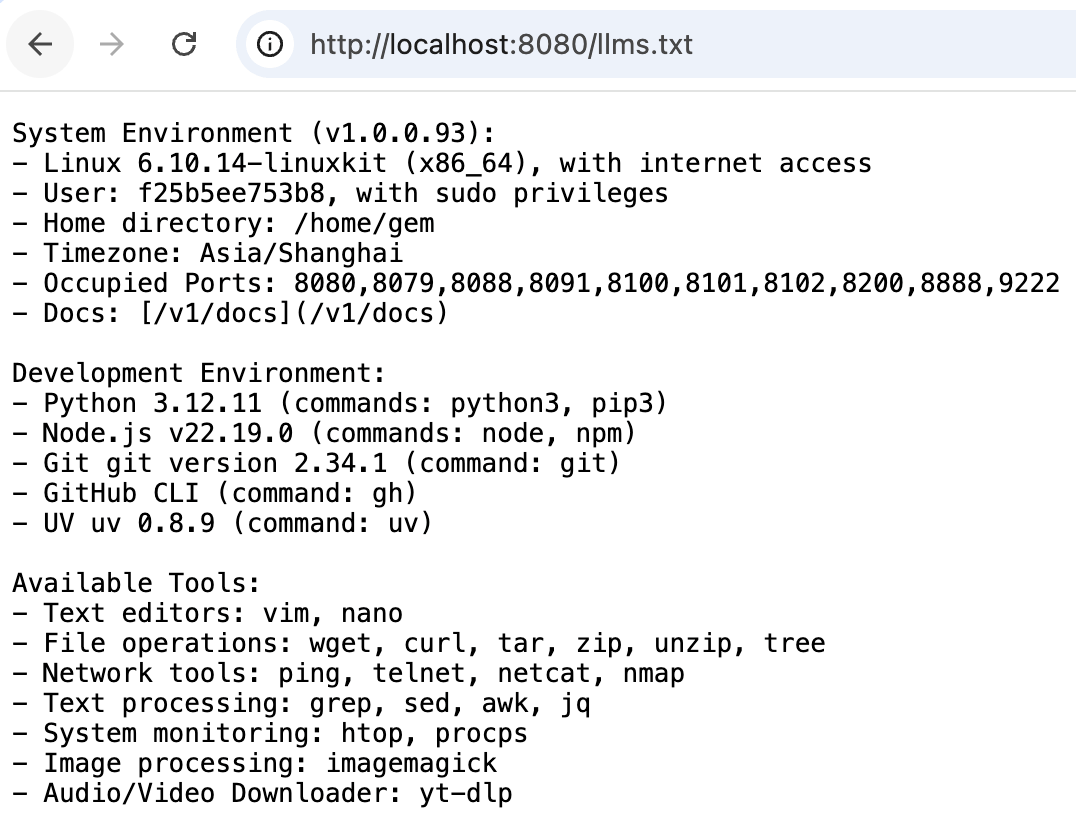Click the Network tools line

click(348, 673)
